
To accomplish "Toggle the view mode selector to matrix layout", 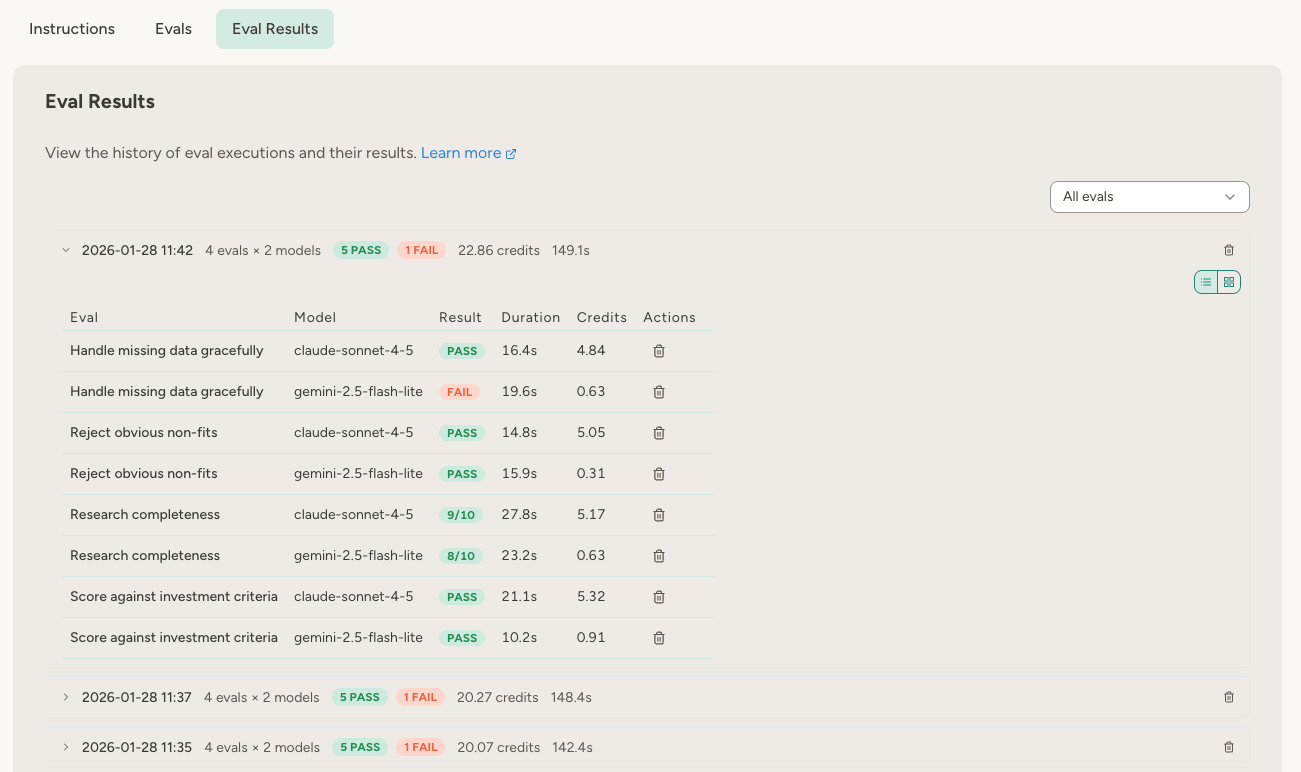I will [x=1229, y=282].
